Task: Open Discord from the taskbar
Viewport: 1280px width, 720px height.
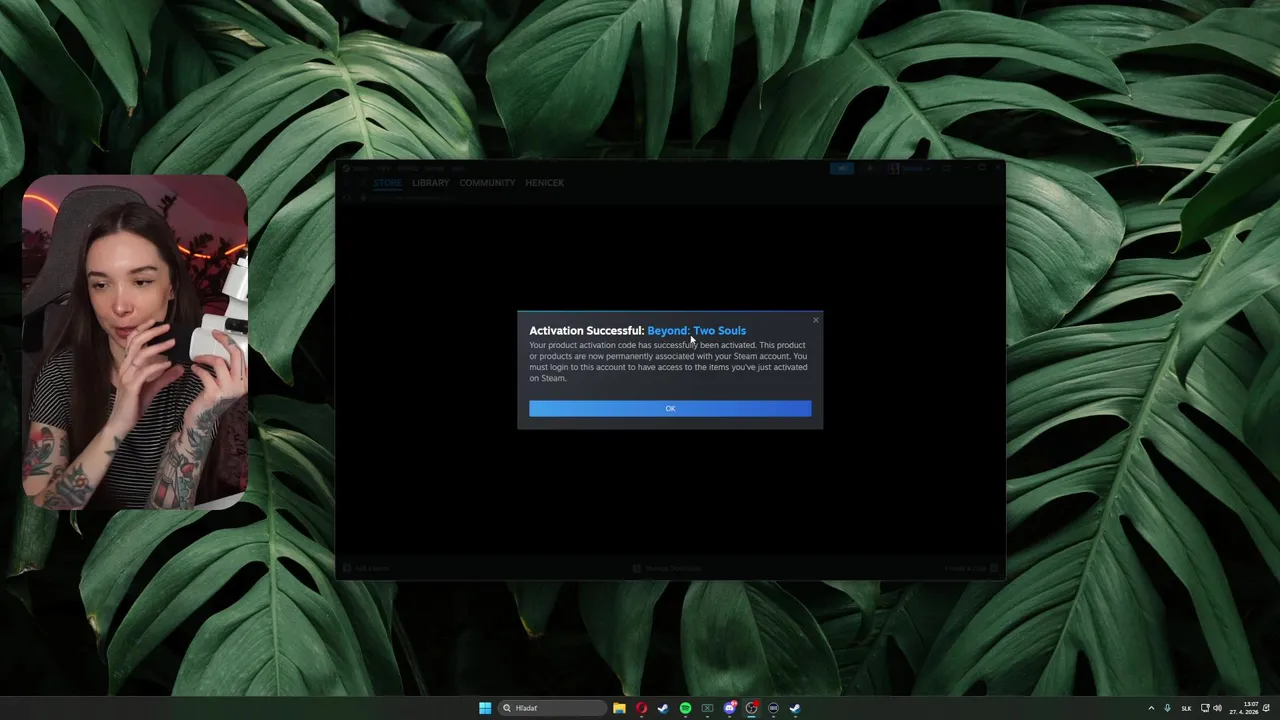Action: [730, 708]
